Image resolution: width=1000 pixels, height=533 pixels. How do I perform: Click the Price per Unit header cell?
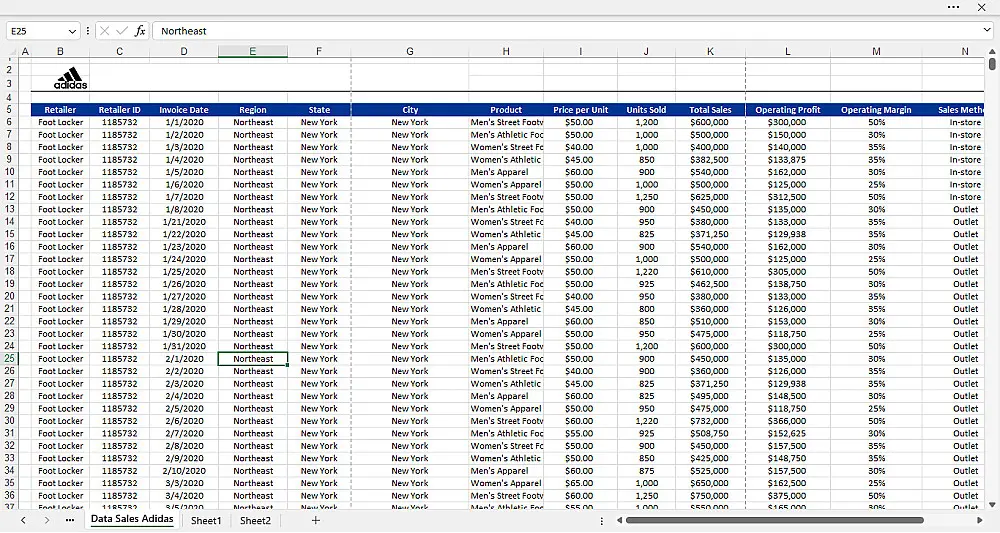580,110
